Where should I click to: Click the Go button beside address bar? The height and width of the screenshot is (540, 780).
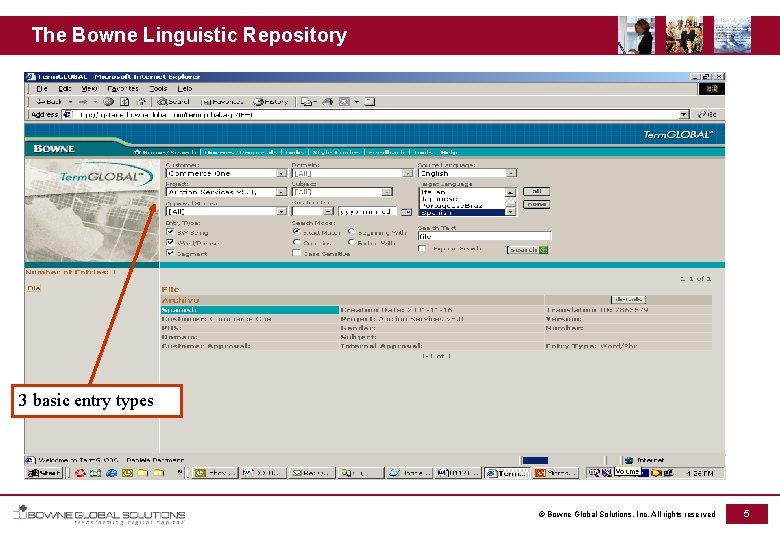(707, 114)
